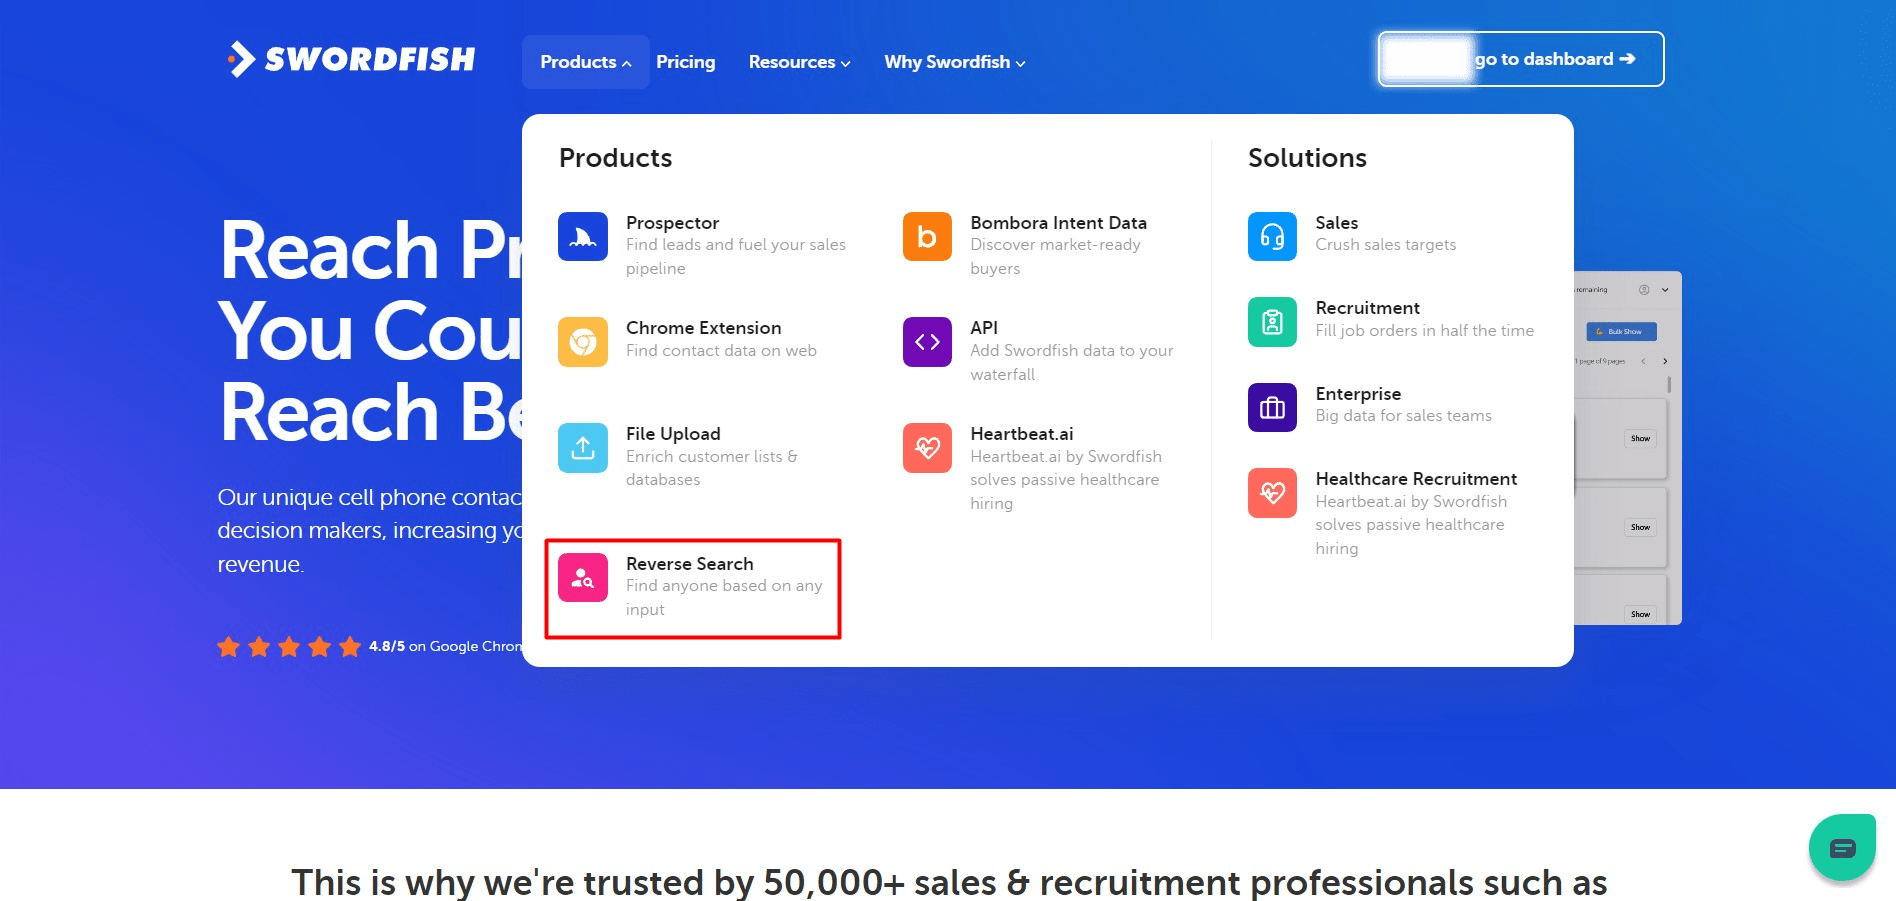Click the Enterprise briefcase icon
The width and height of the screenshot is (1896, 901).
[1272, 407]
